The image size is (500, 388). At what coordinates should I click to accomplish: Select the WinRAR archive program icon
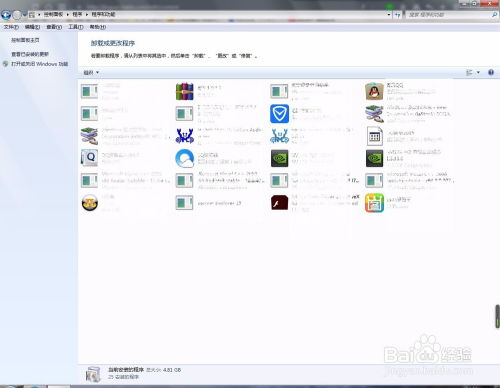[185, 91]
